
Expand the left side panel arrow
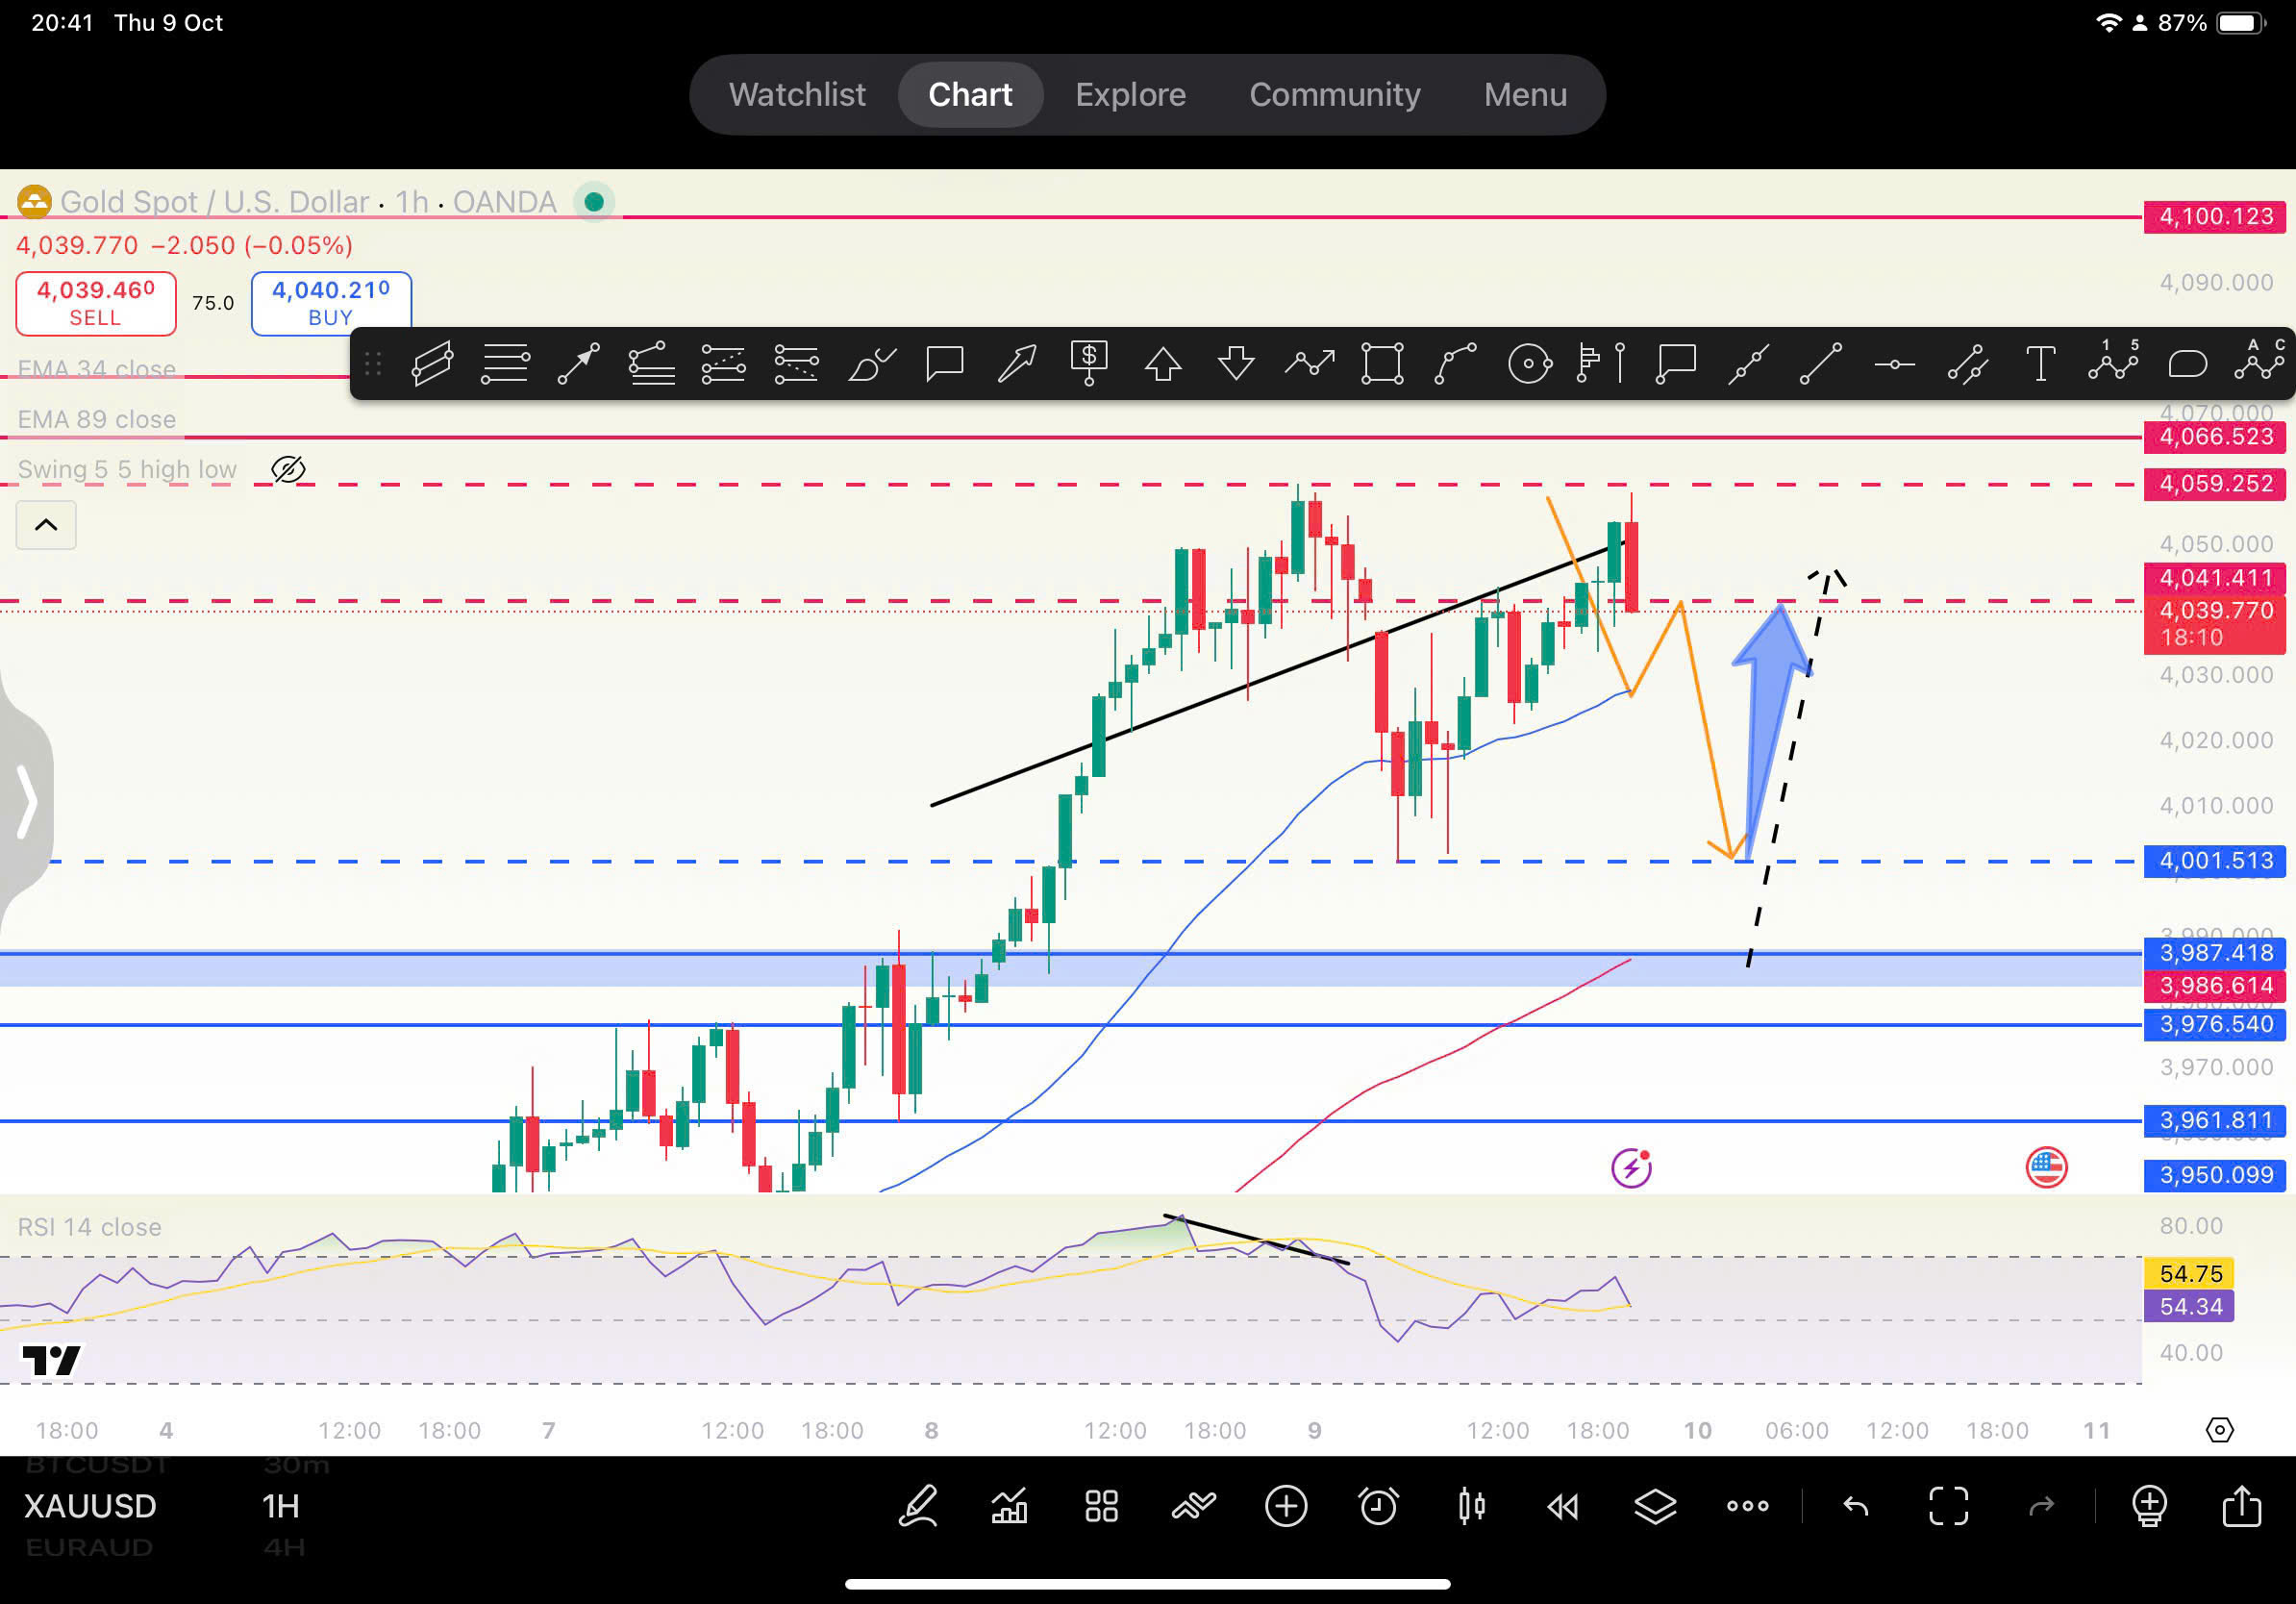point(26,801)
